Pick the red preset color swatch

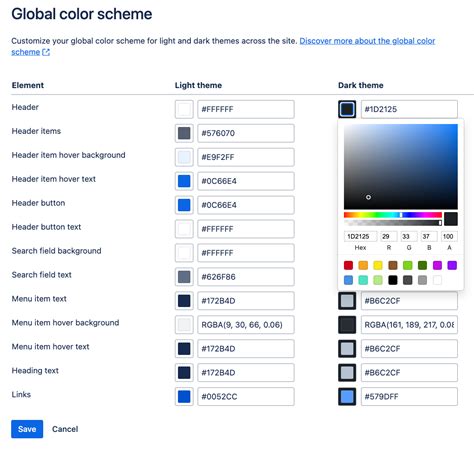pos(348,265)
